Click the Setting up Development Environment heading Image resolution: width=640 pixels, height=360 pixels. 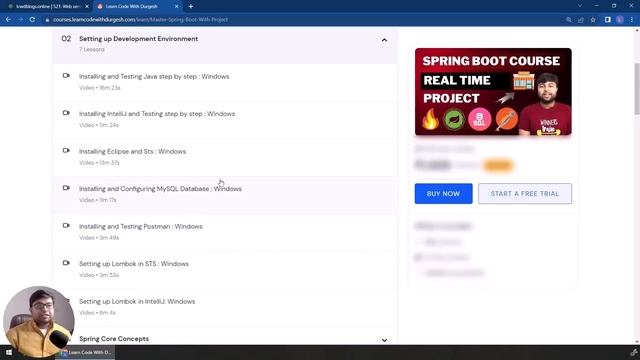pyautogui.click(x=138, y=39)
